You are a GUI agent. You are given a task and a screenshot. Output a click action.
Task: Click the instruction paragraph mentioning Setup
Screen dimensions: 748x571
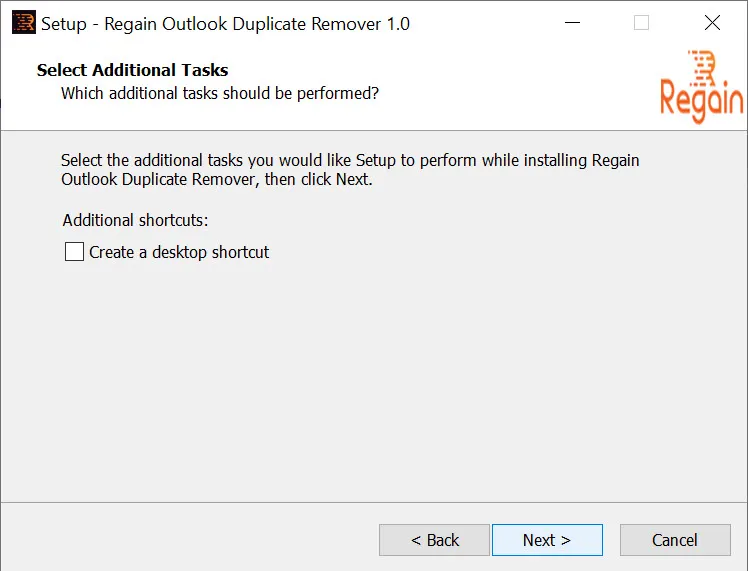point(350,170)
